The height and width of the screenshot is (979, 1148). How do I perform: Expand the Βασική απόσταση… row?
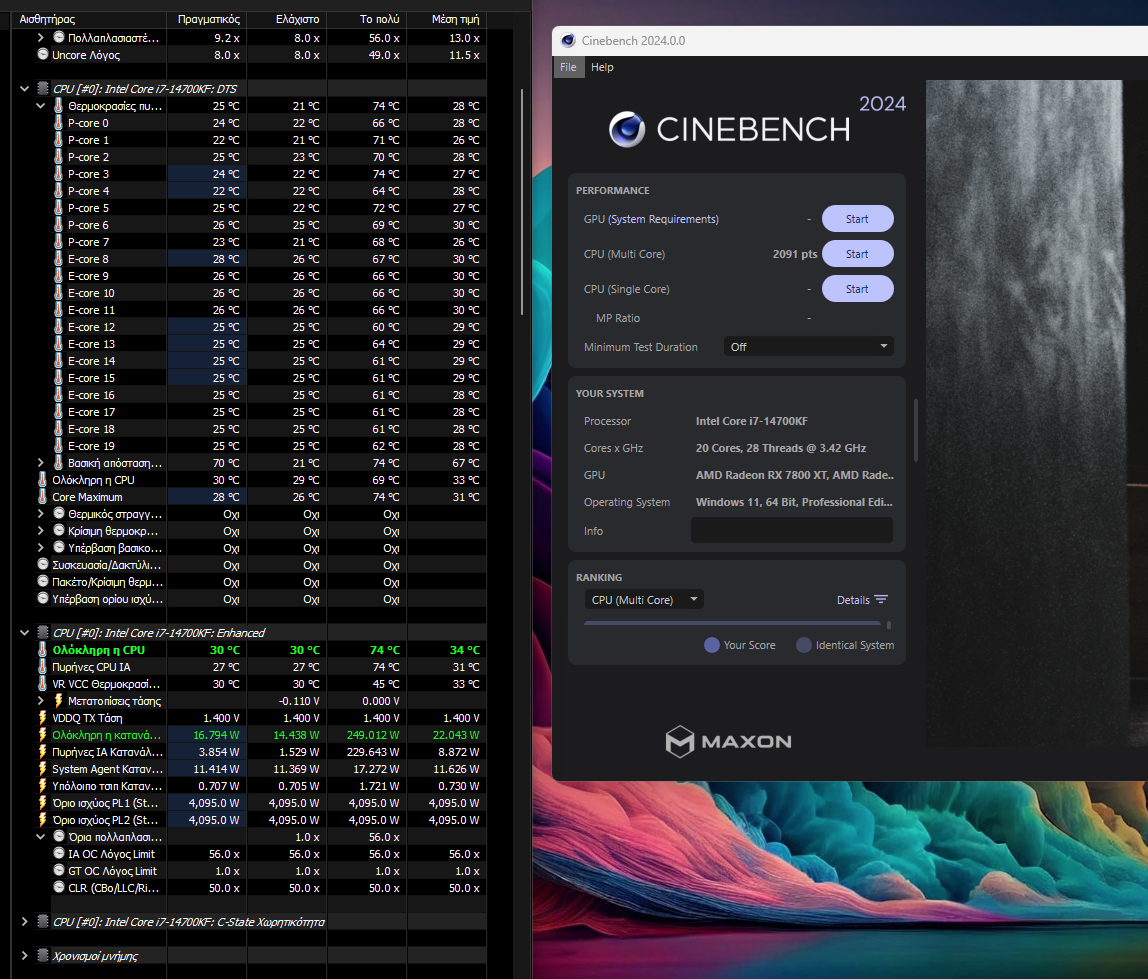tap(41, 463)
